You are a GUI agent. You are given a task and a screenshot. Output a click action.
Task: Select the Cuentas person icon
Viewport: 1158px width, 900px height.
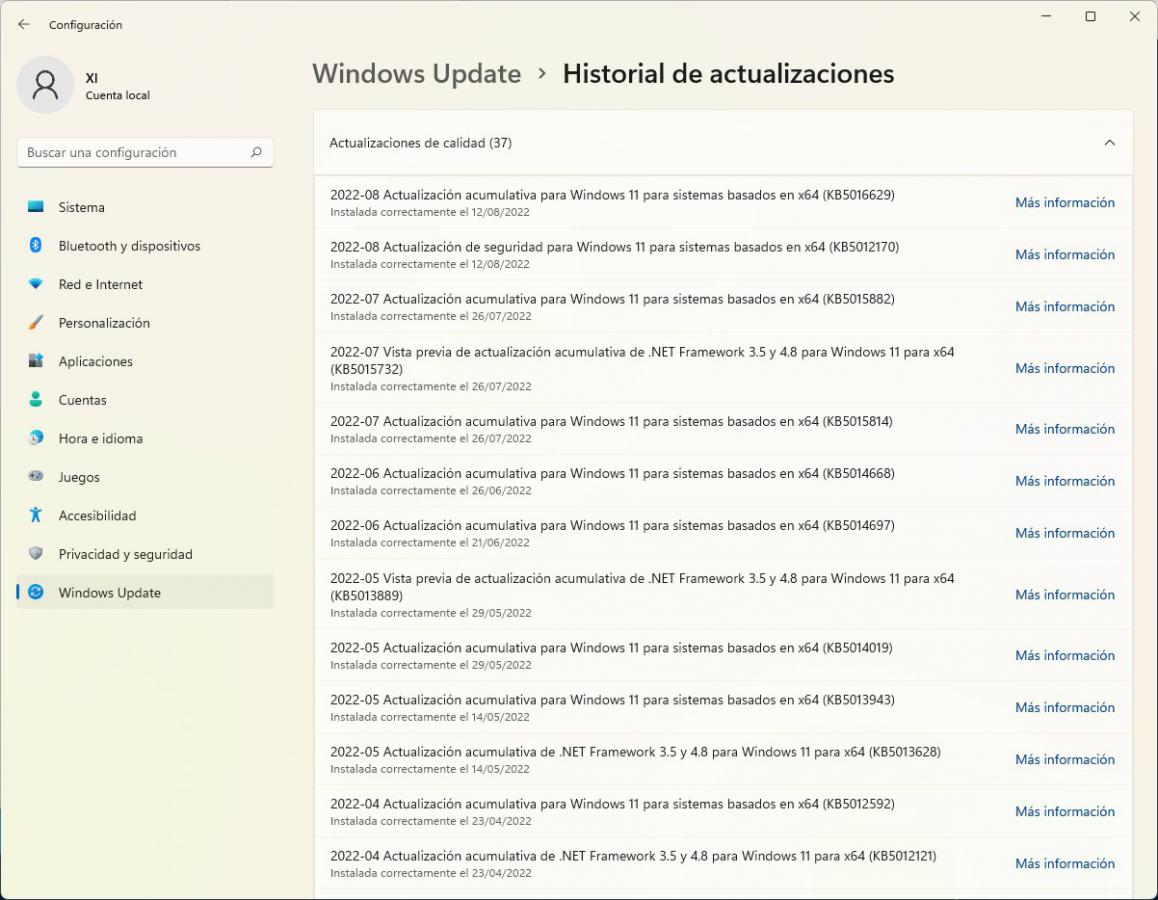[x=36, y=400]
